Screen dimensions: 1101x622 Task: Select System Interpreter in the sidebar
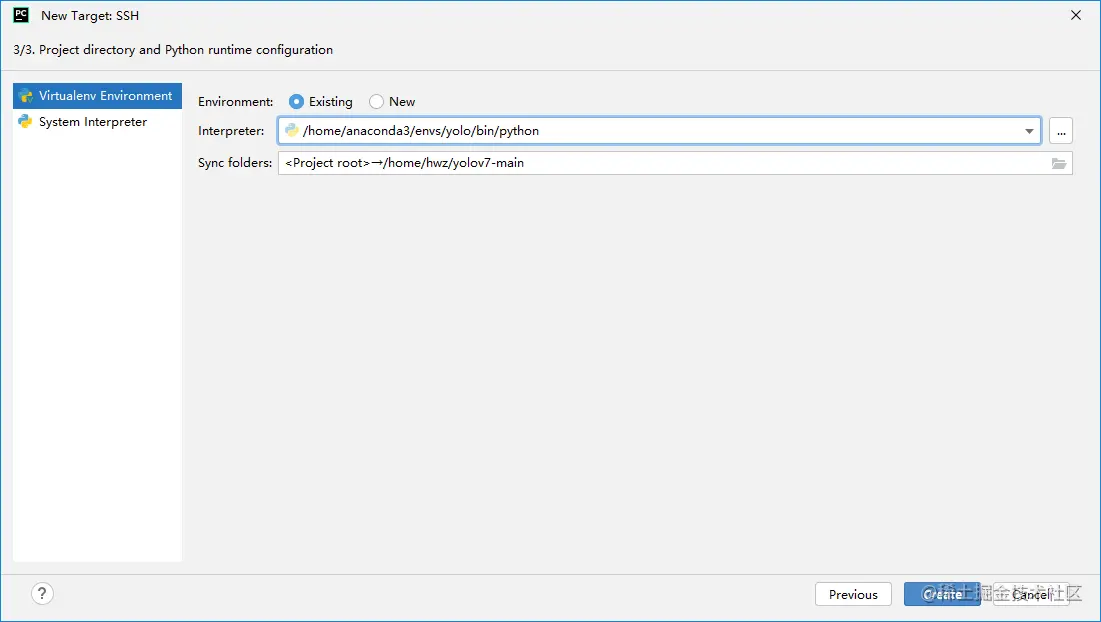(97, 121)
